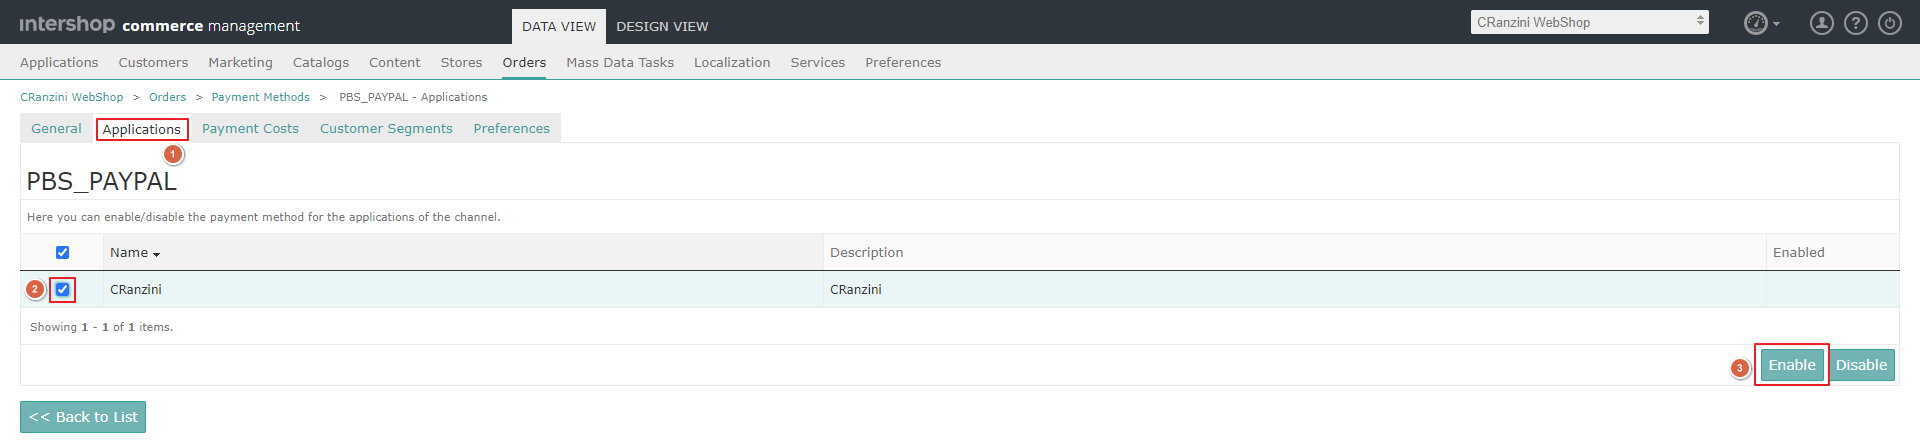This screenshot has width=1920, height=443.
Task: Select the Applications sub-tab
Action: click(x=142, y=130)
